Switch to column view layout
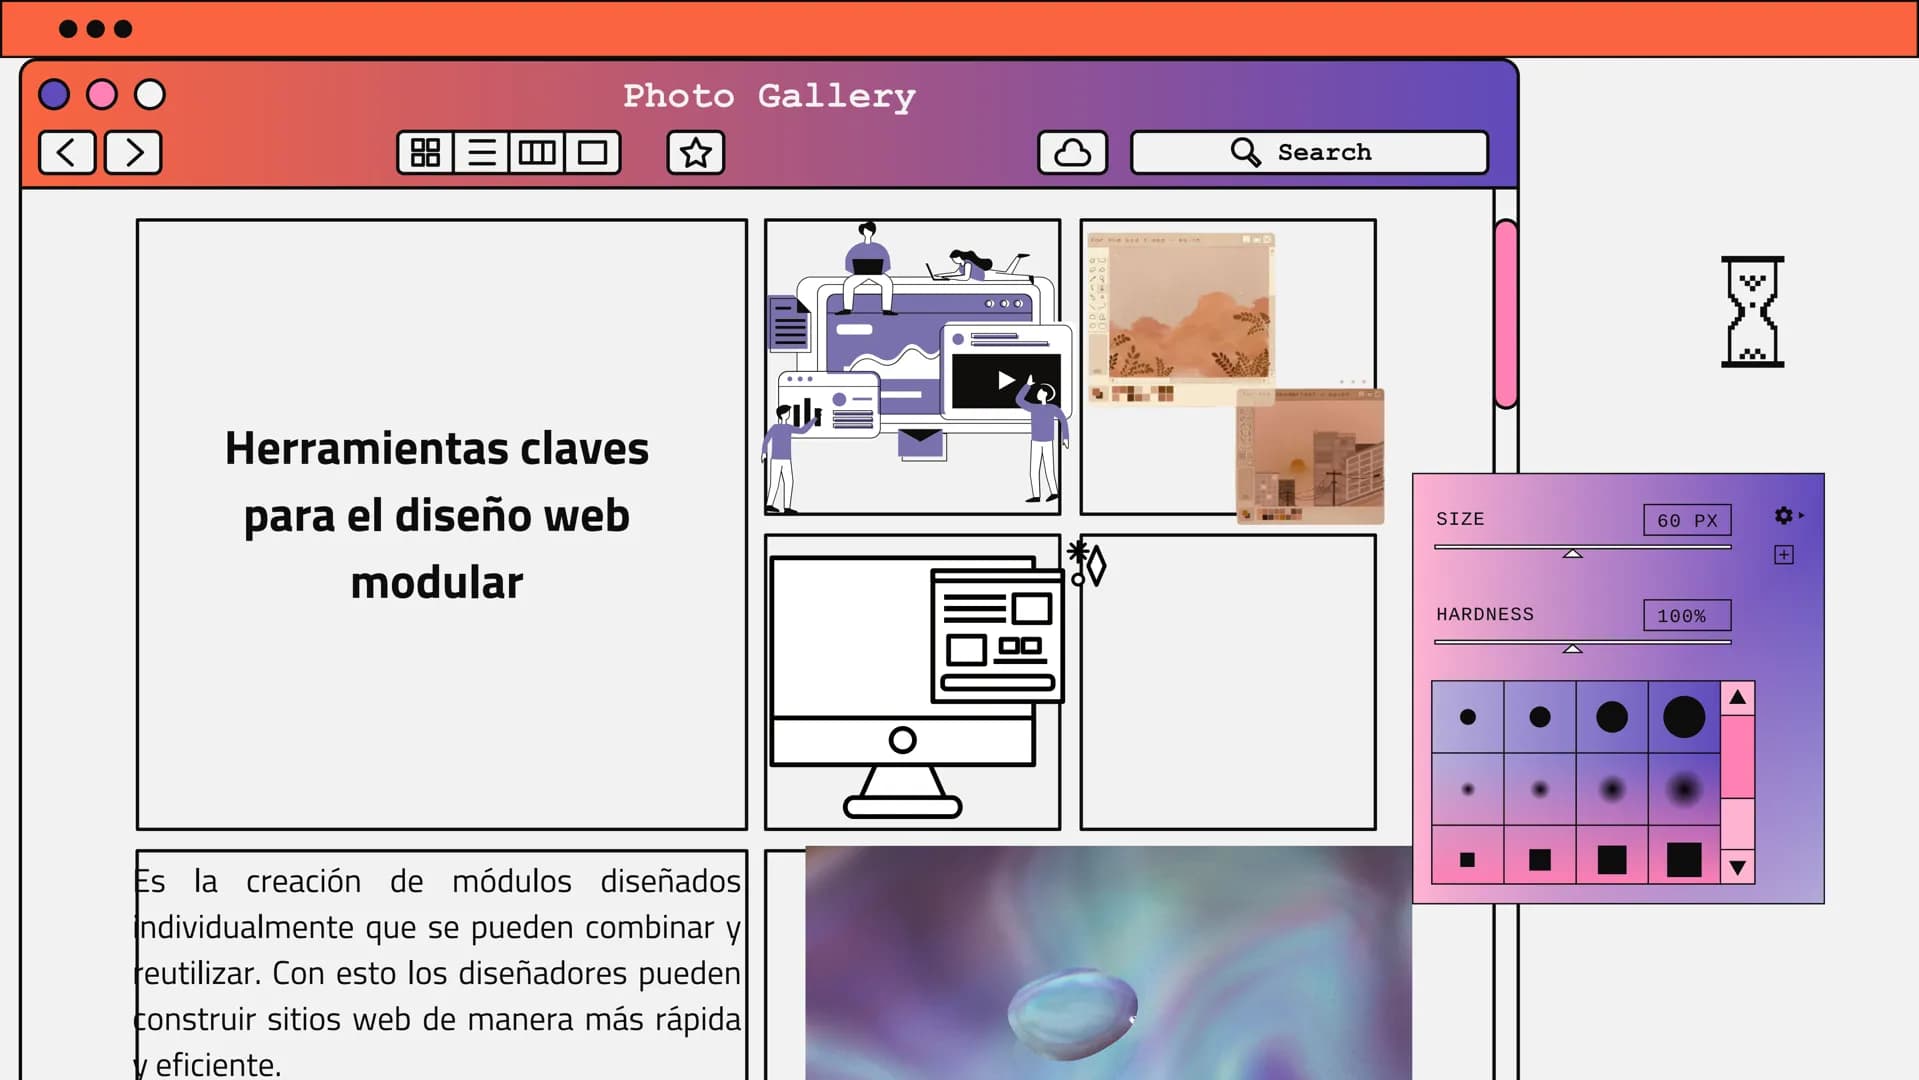 tap(537, 153)
